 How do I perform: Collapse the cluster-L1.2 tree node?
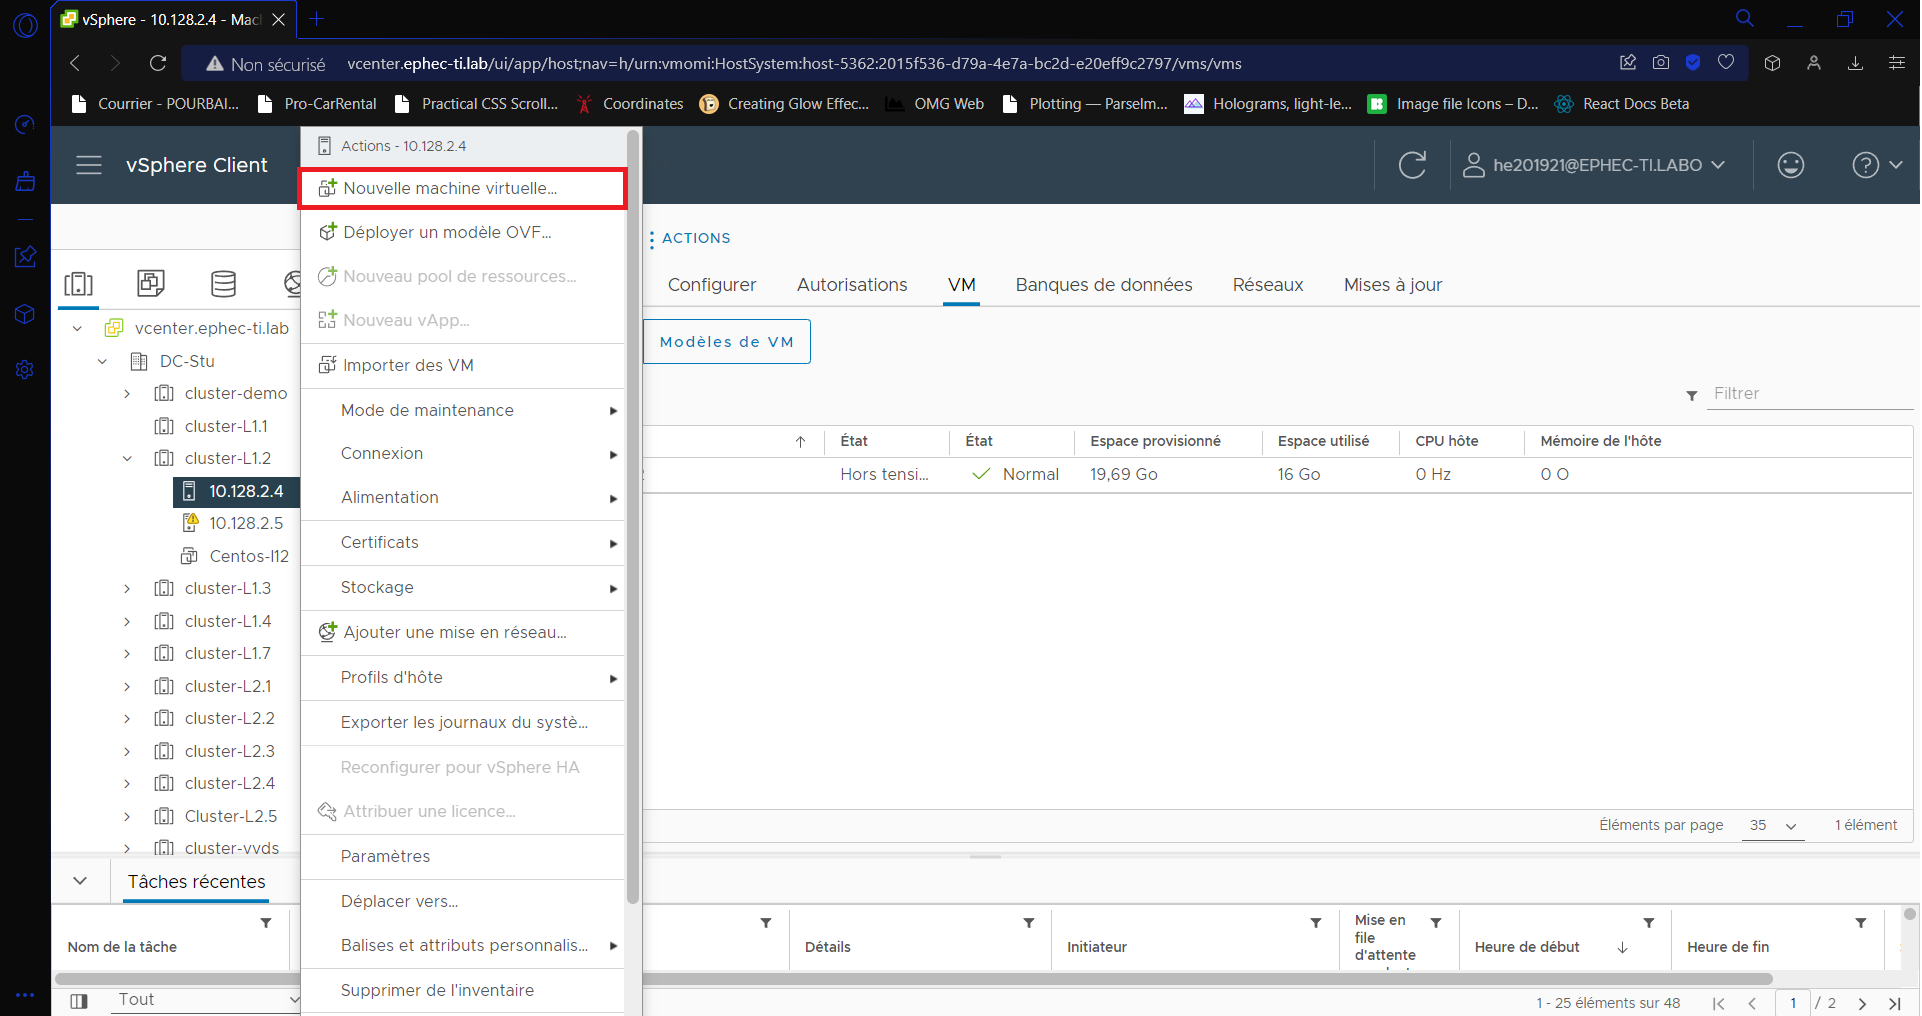point(127,458)
